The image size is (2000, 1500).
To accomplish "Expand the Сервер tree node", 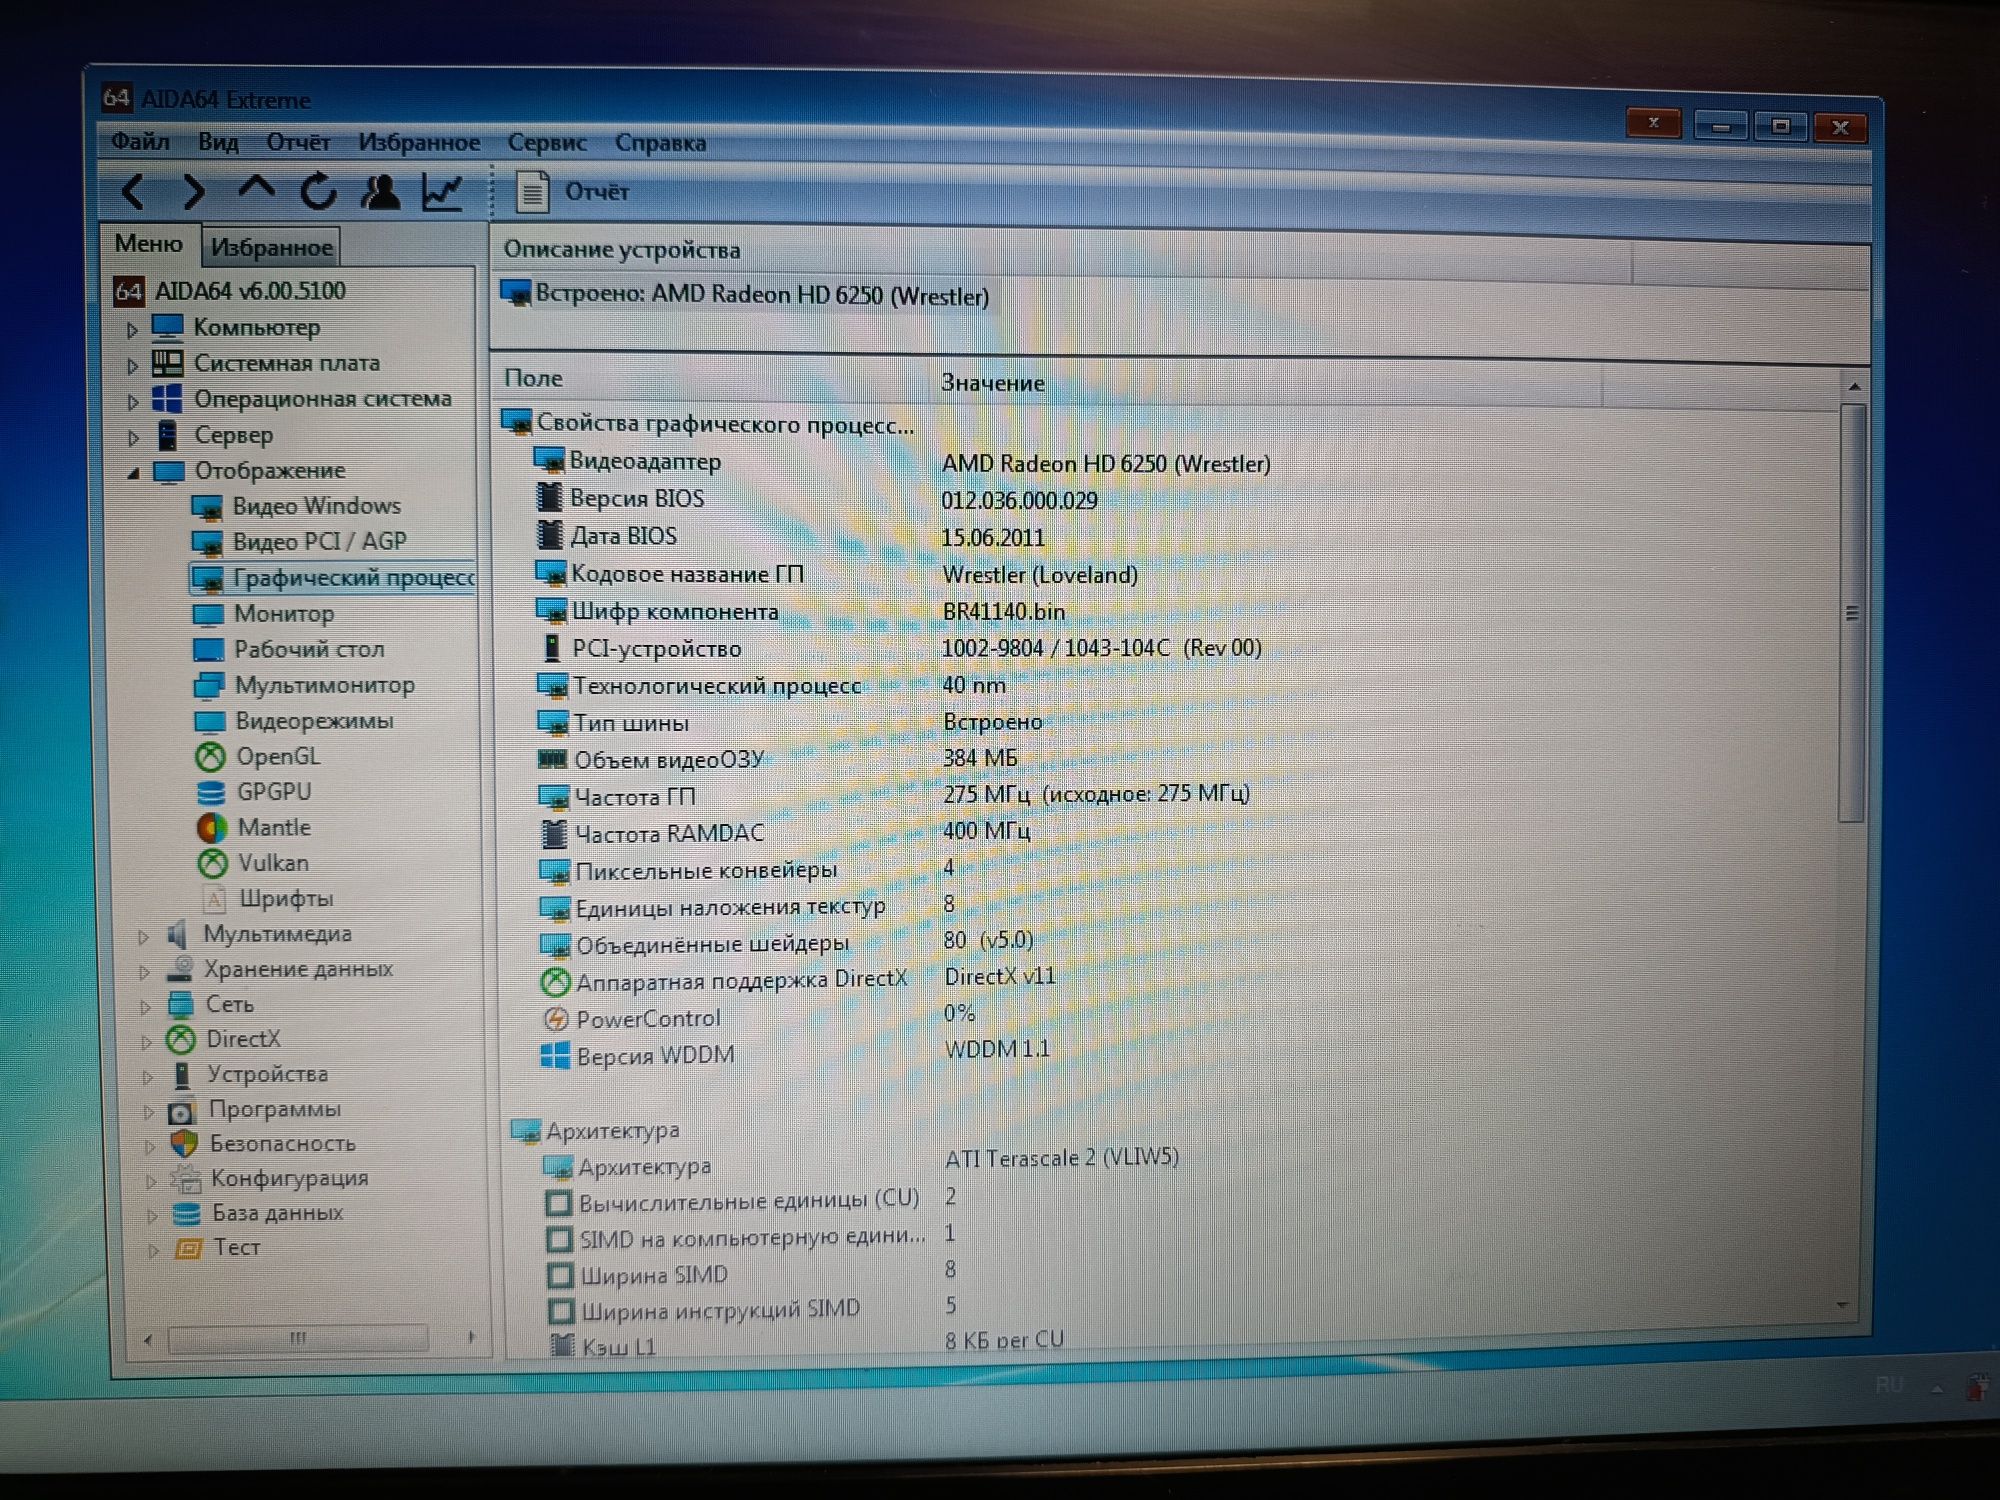I will pos(133,437).
